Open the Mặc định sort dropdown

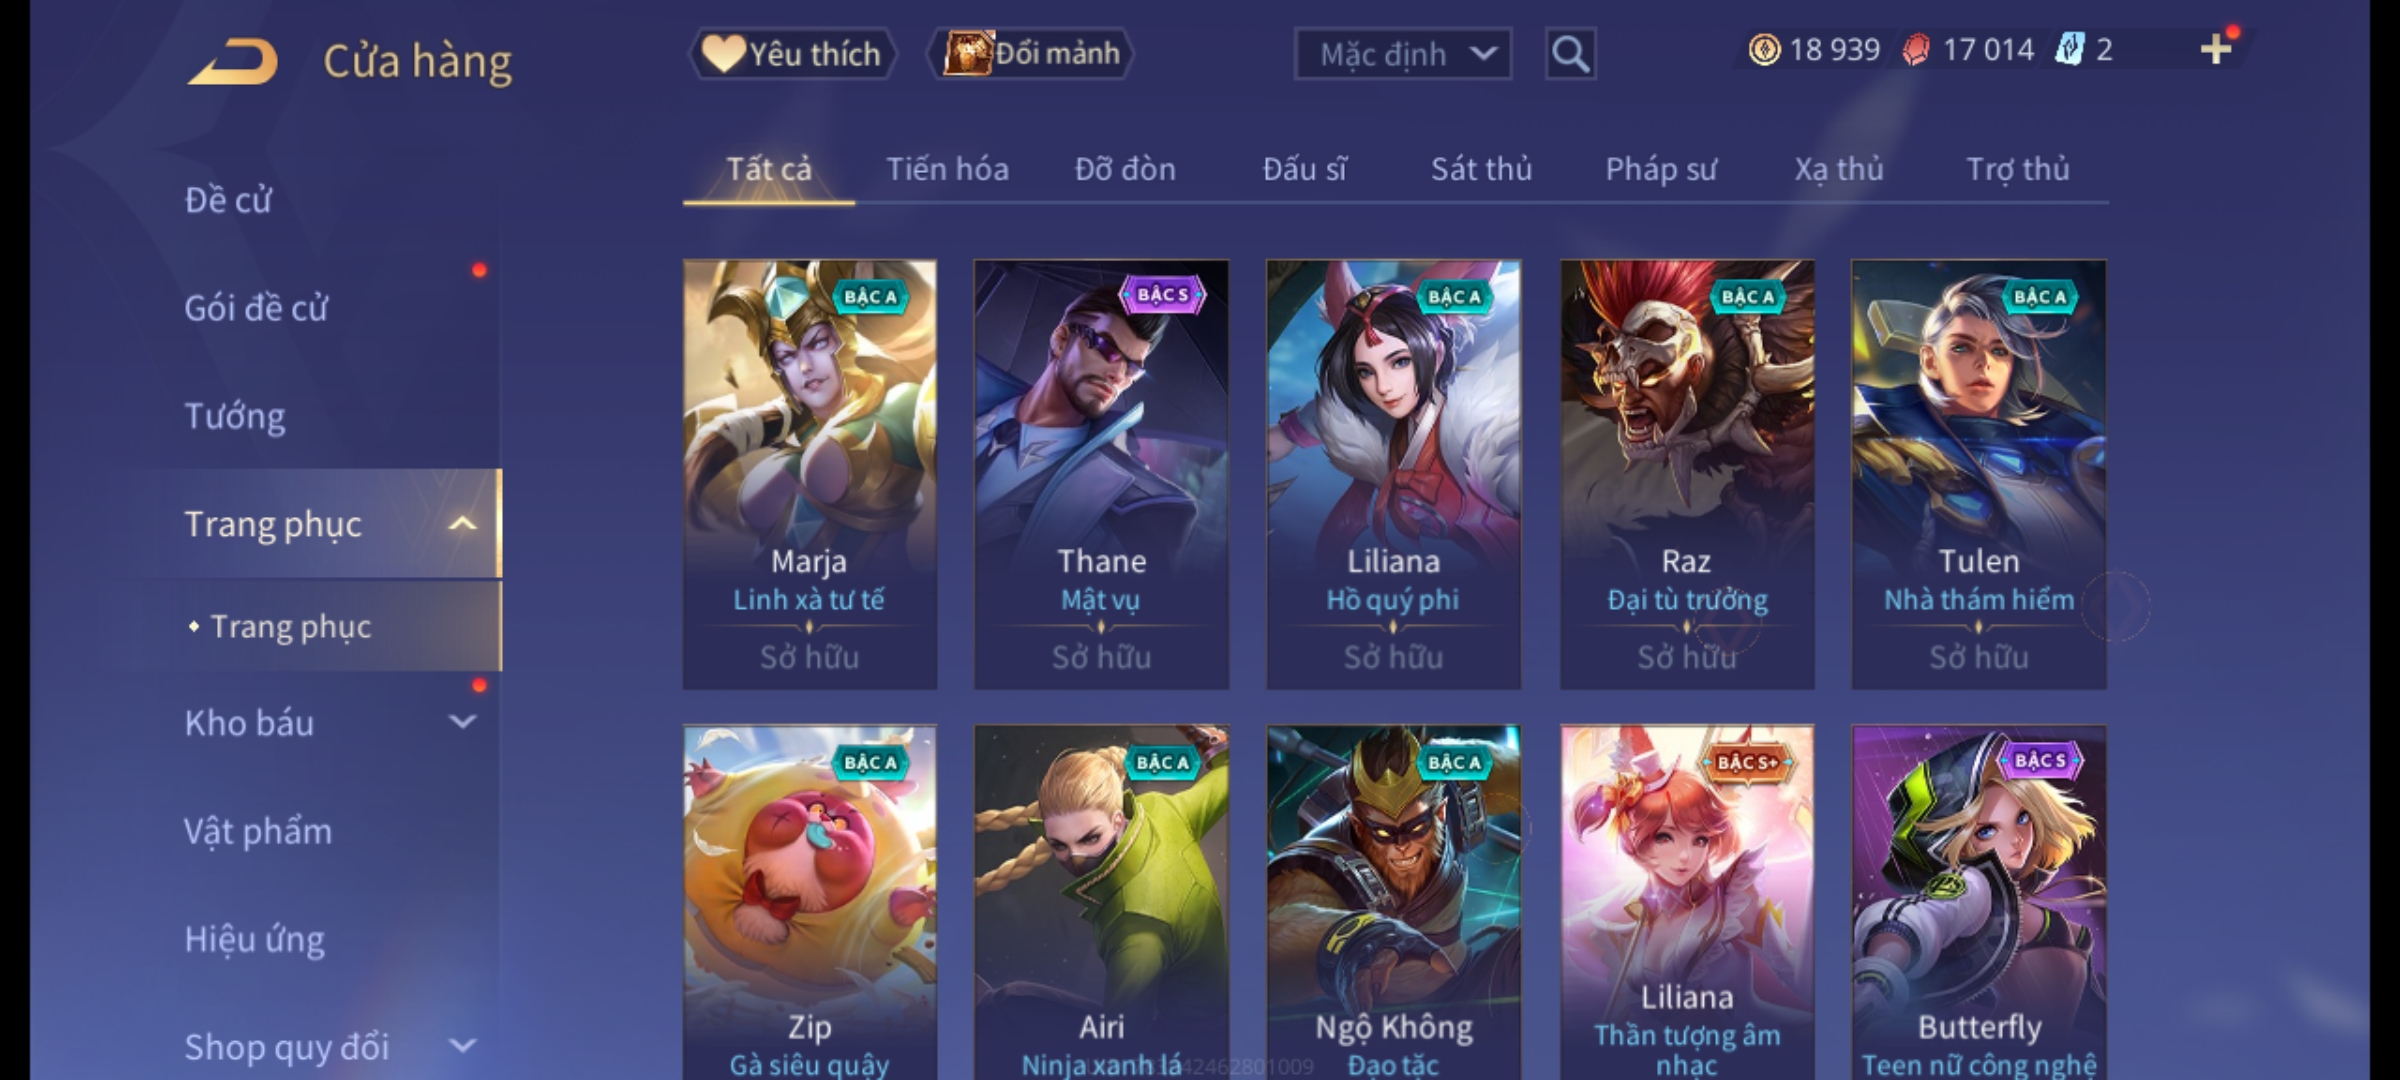click(1402, 54)
